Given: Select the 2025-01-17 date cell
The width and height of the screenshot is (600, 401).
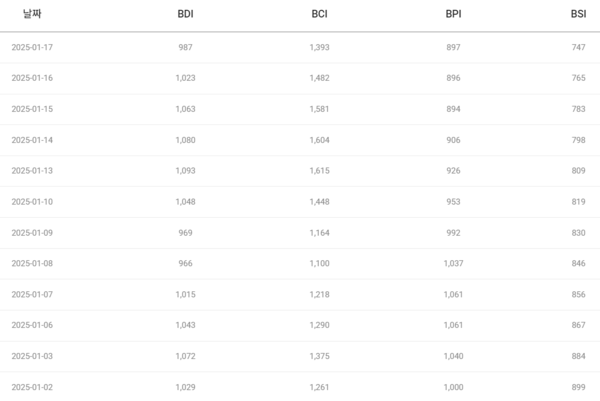Looking at the screenshot, I should click(32, 47).
